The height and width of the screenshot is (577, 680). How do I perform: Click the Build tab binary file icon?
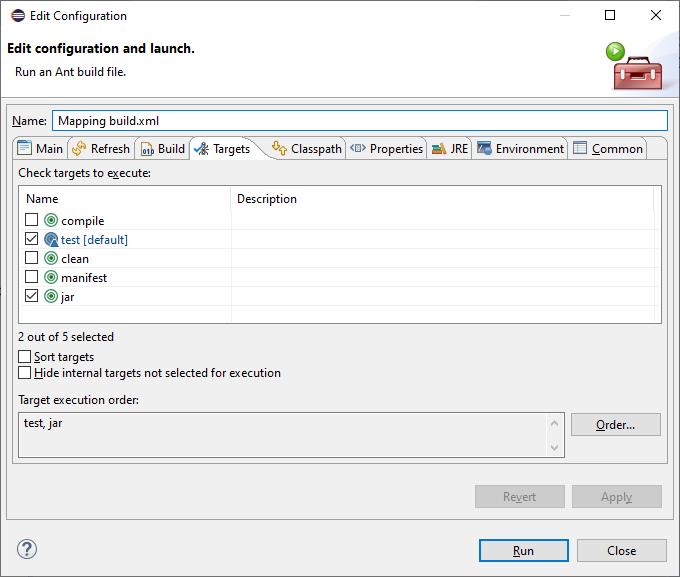pos(147,149)
